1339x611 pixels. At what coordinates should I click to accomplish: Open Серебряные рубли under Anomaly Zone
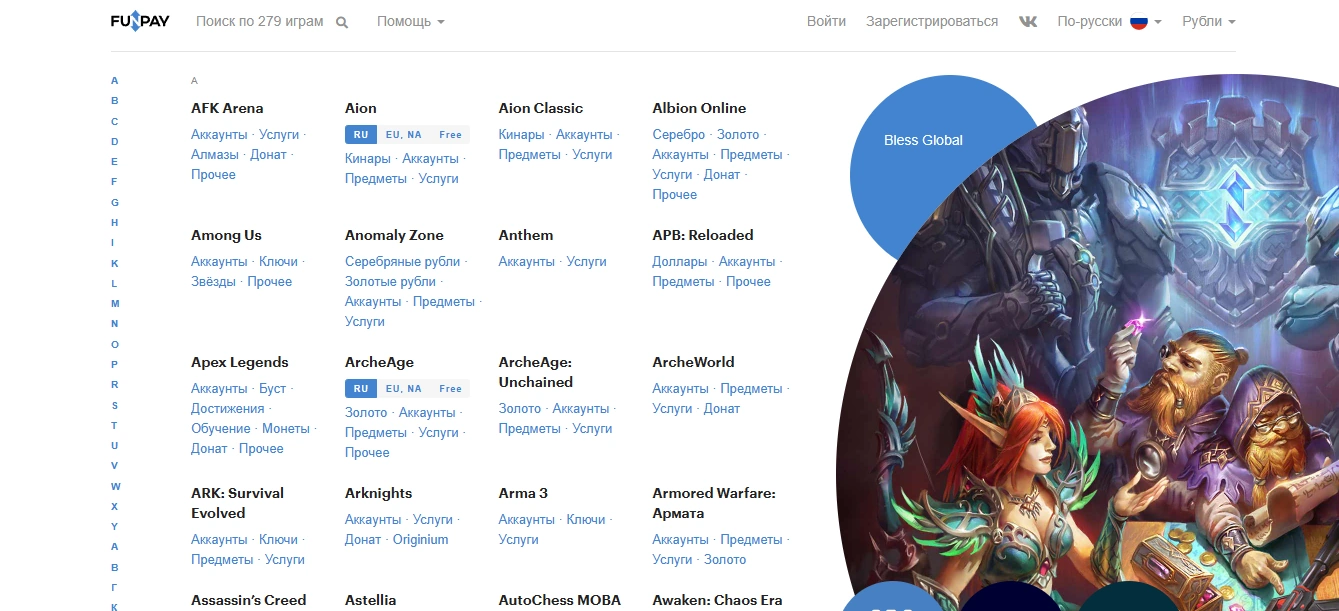(x=403, y=261)
